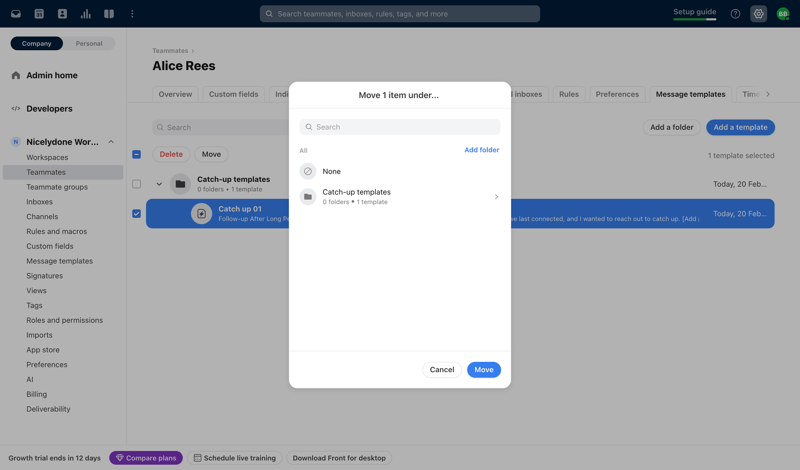Expand Catch-up templates in the move dialog
The height and width of the screenshot is (470, 800).
click(x=496, y=196)
